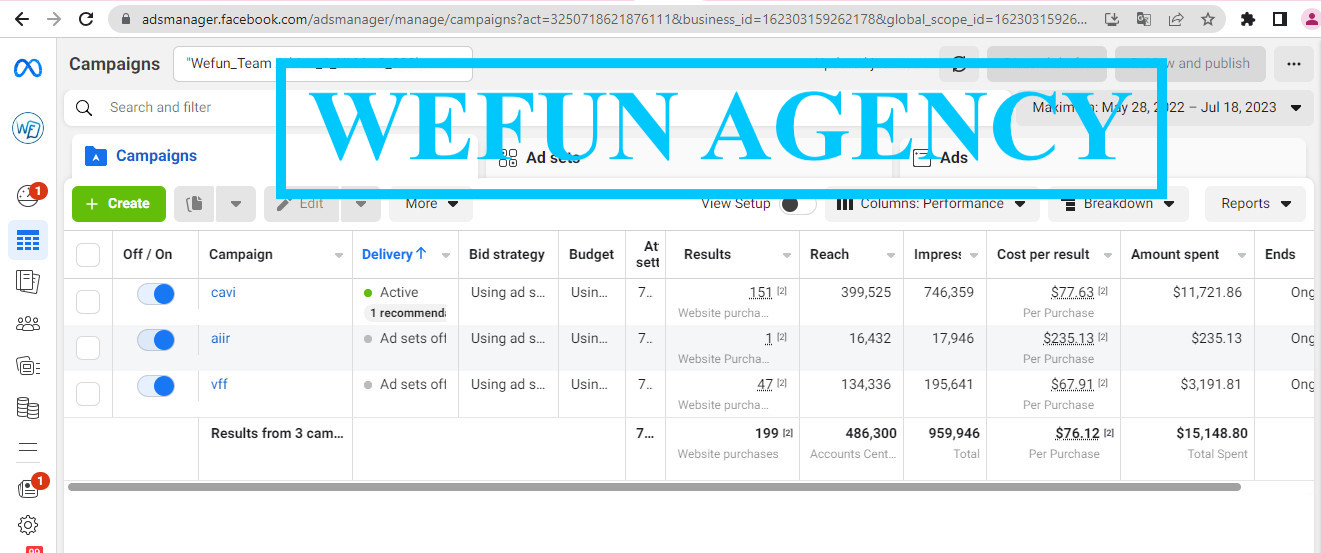Viewport: 1321px width, 553px height.
Task: Open the dropdown arrow beside Edit button
Action: [361, 203]
